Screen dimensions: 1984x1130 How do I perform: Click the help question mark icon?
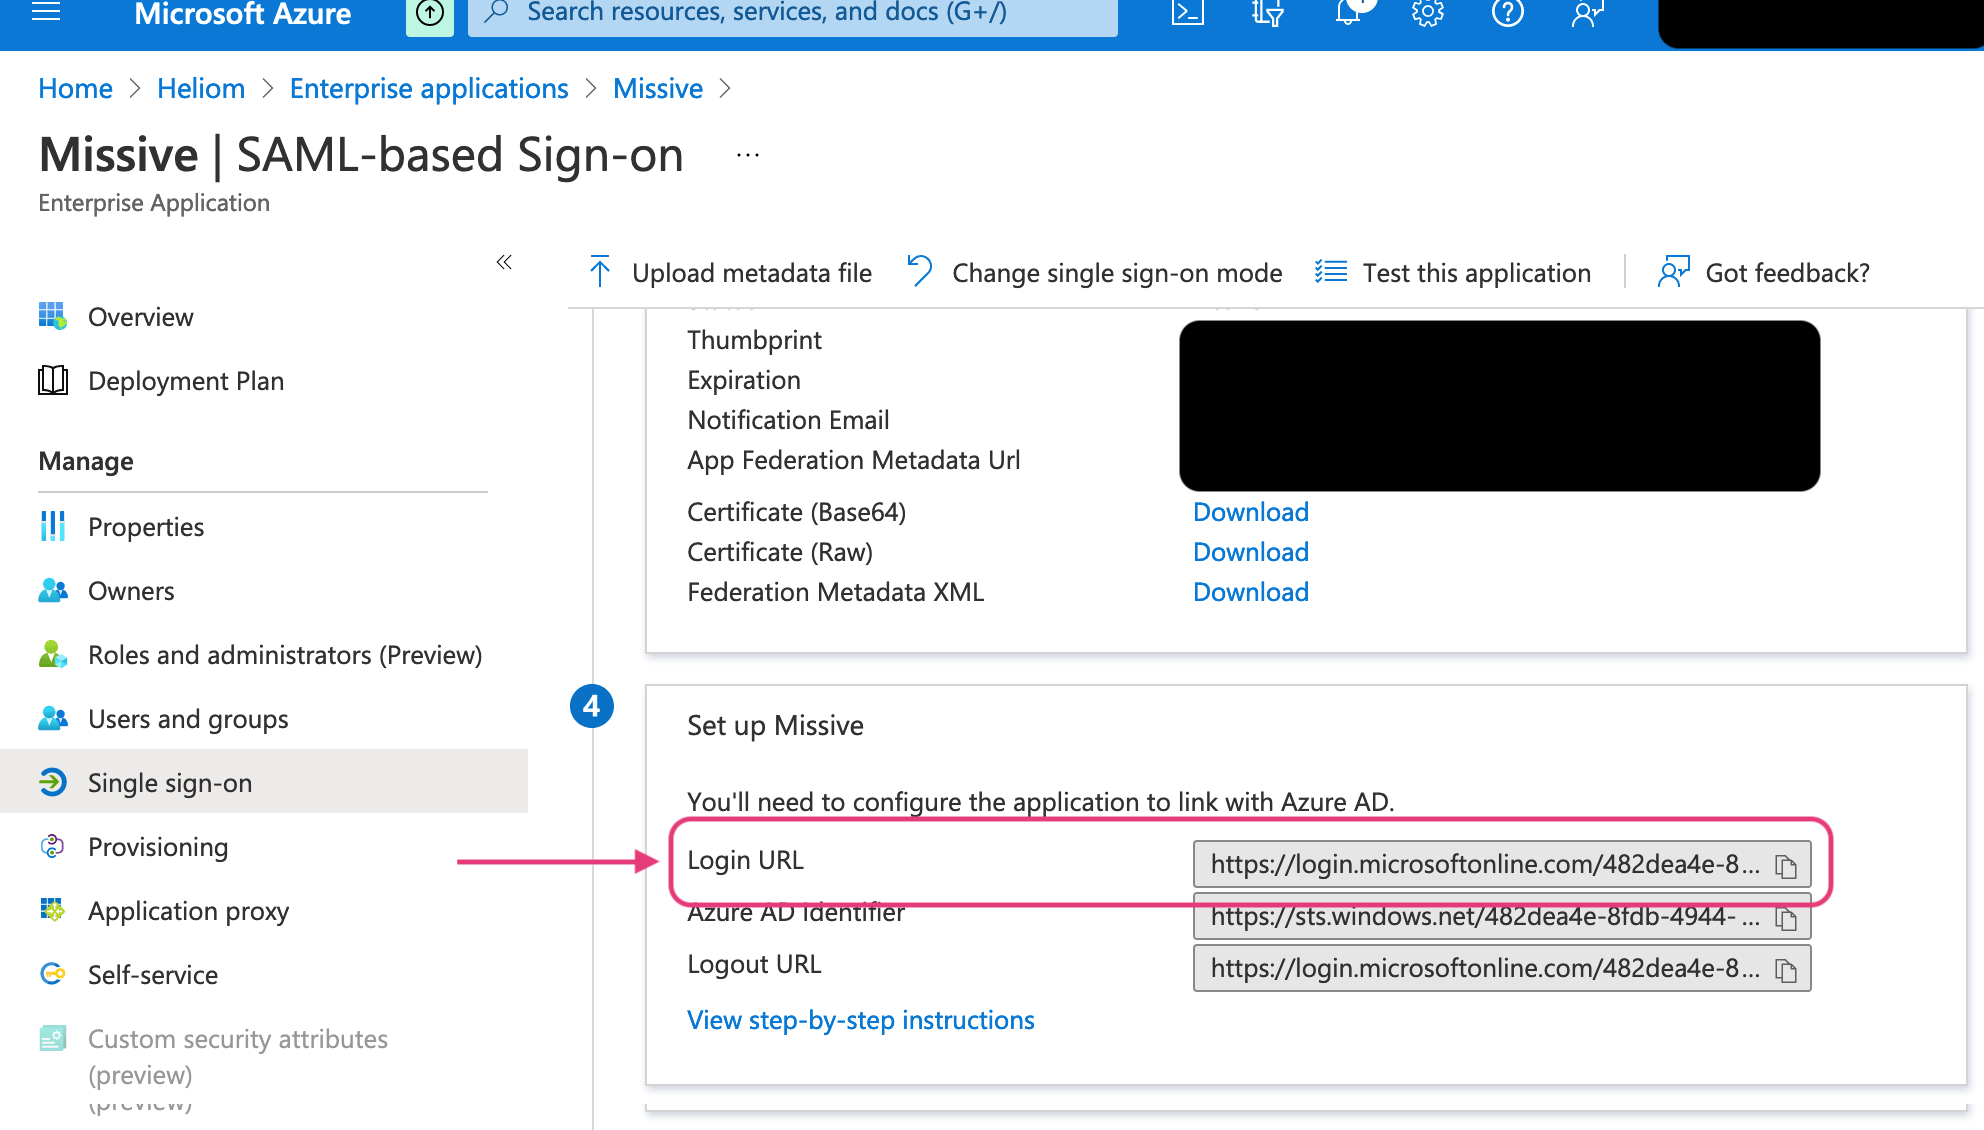point(1507,13)
